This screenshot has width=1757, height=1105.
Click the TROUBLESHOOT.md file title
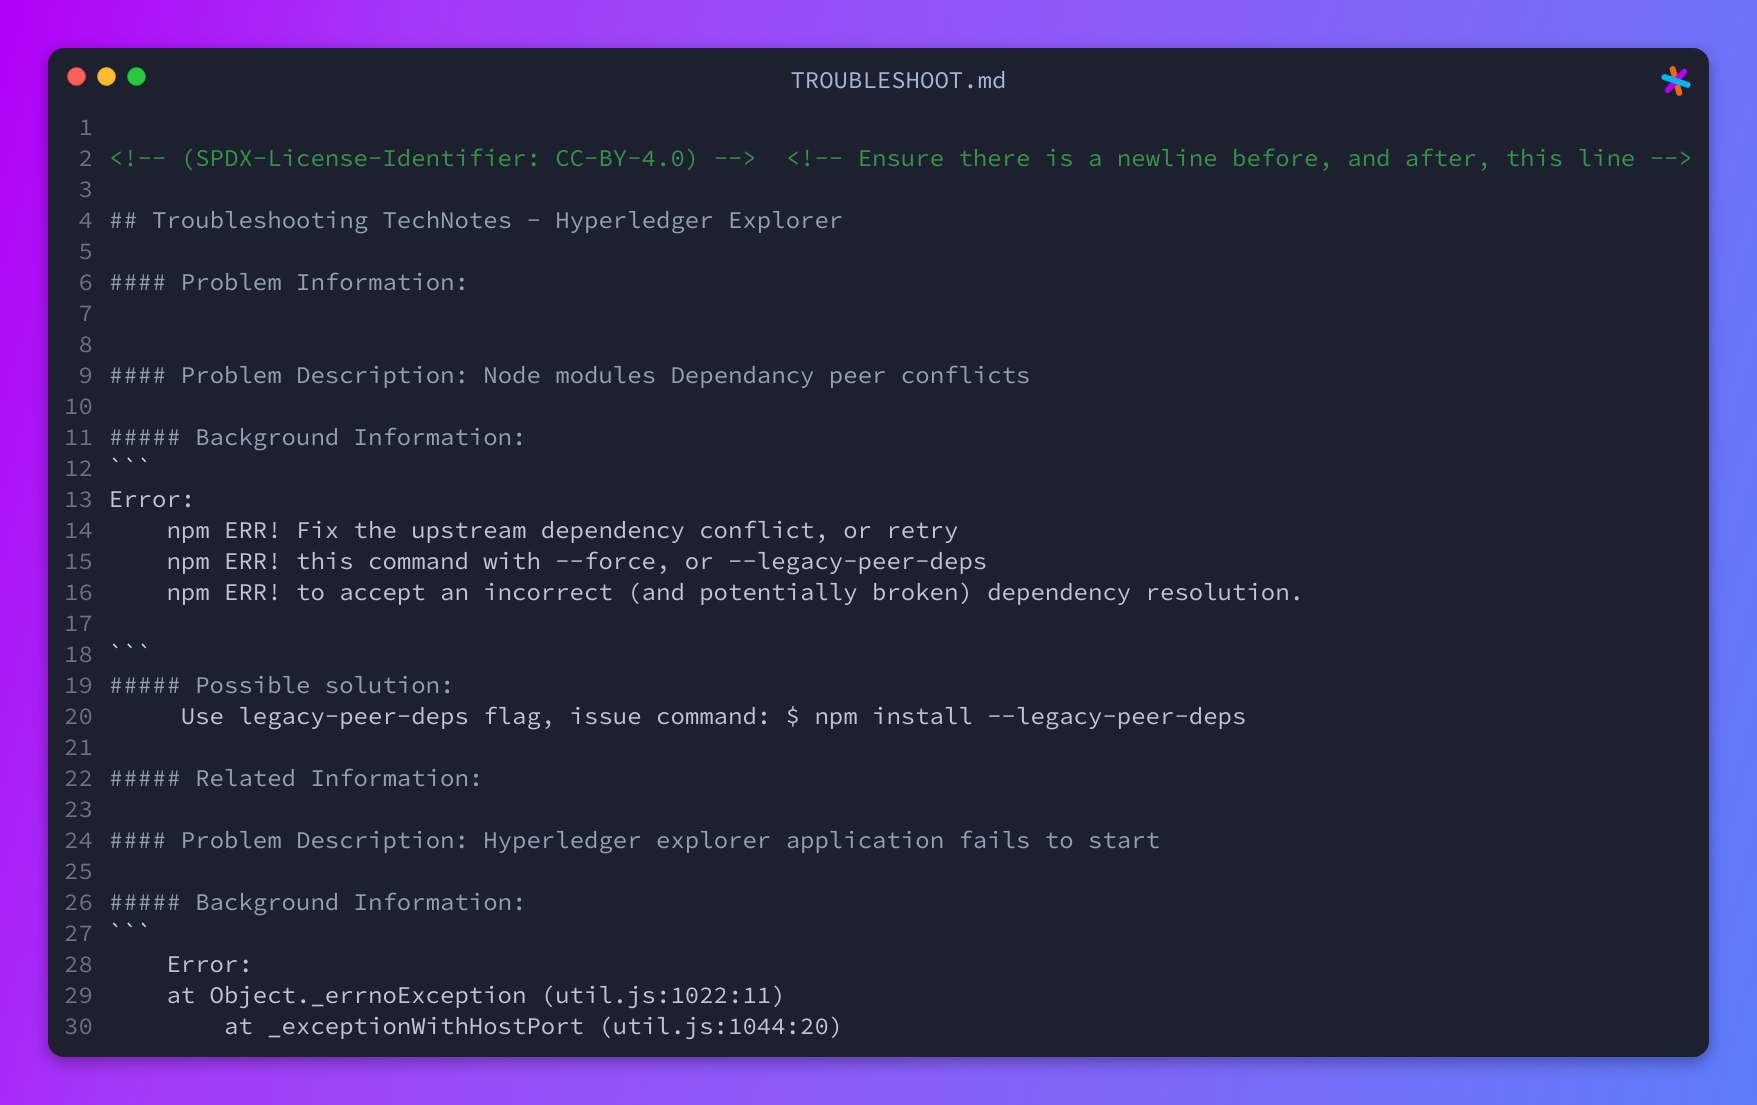coord(898,81)
